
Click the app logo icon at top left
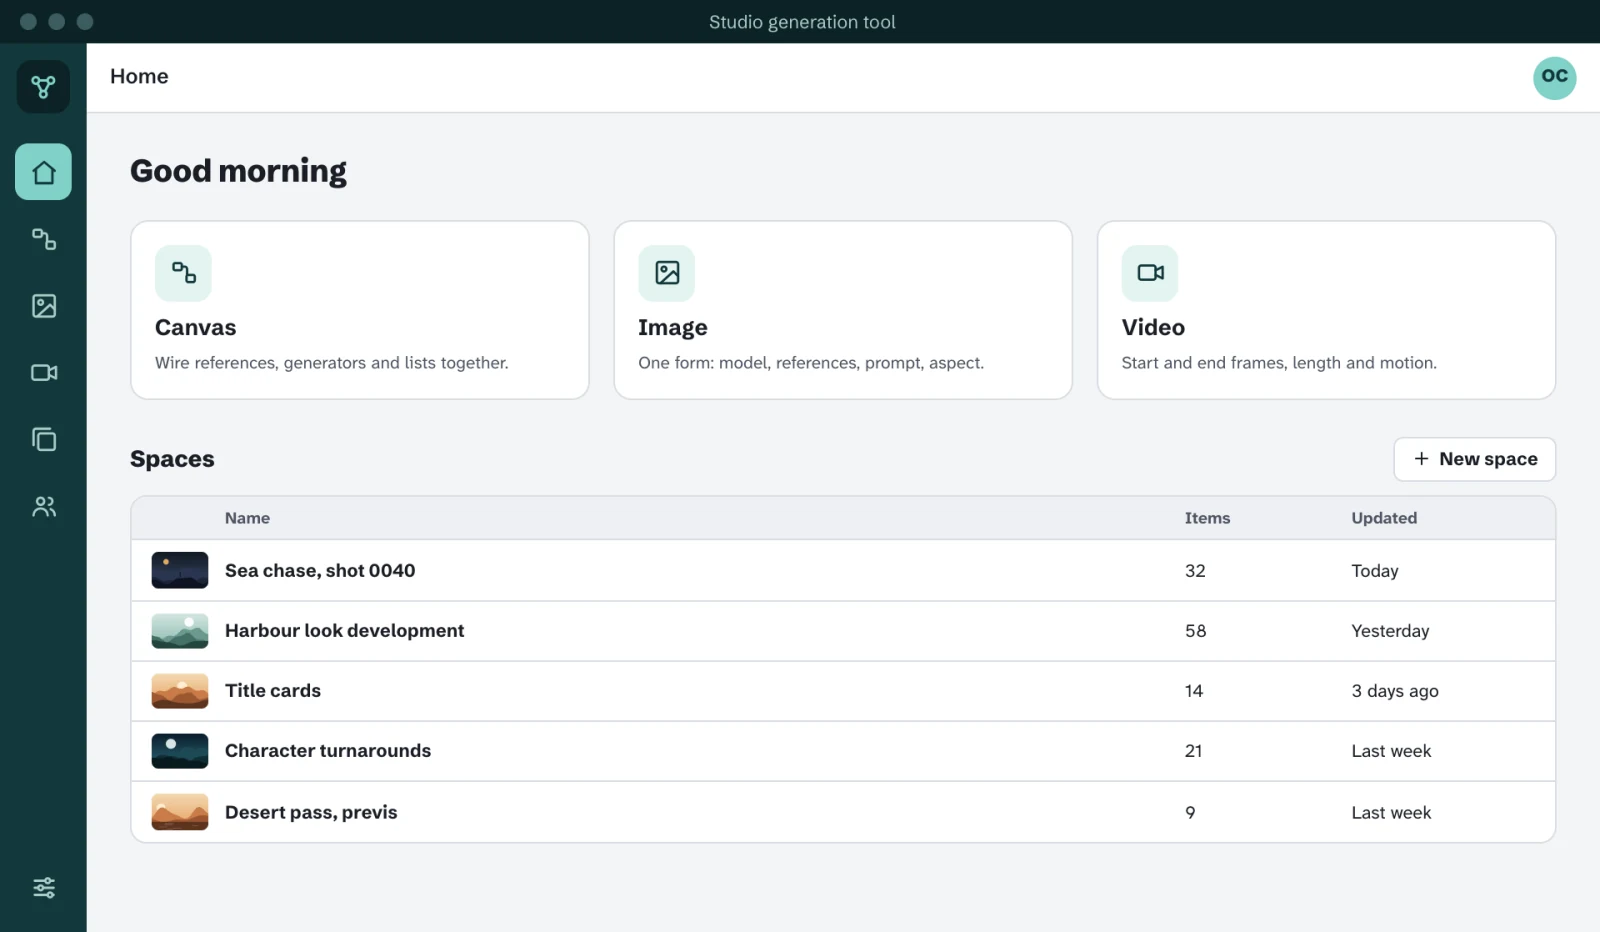pos(43,86)
